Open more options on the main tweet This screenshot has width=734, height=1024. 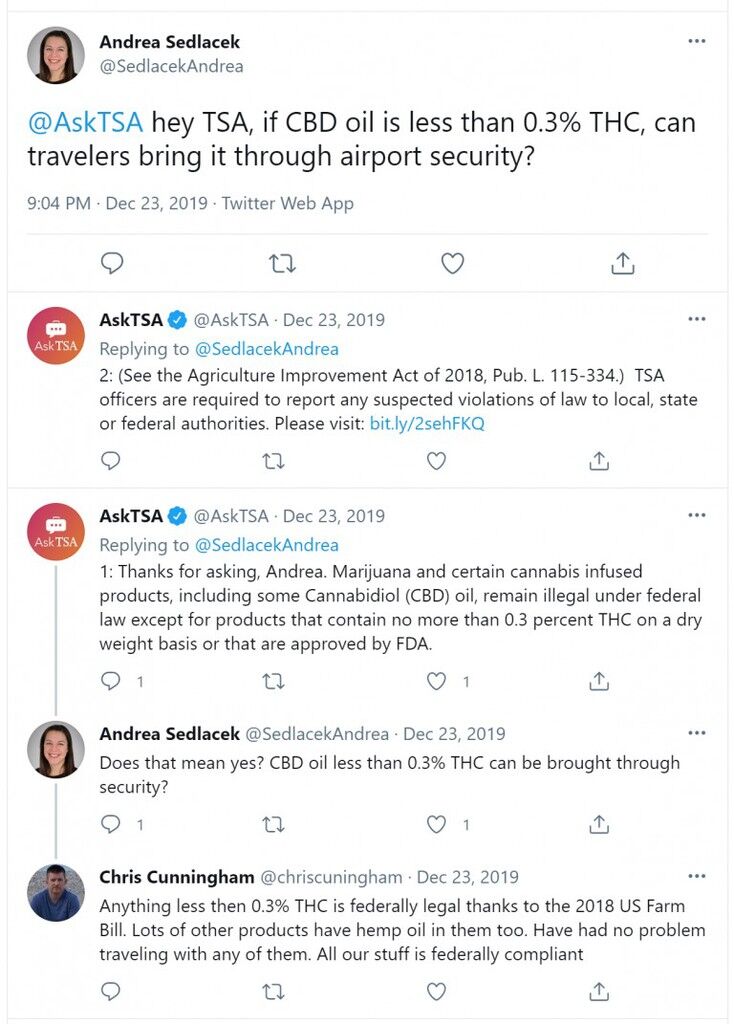(x=697, y=40)
